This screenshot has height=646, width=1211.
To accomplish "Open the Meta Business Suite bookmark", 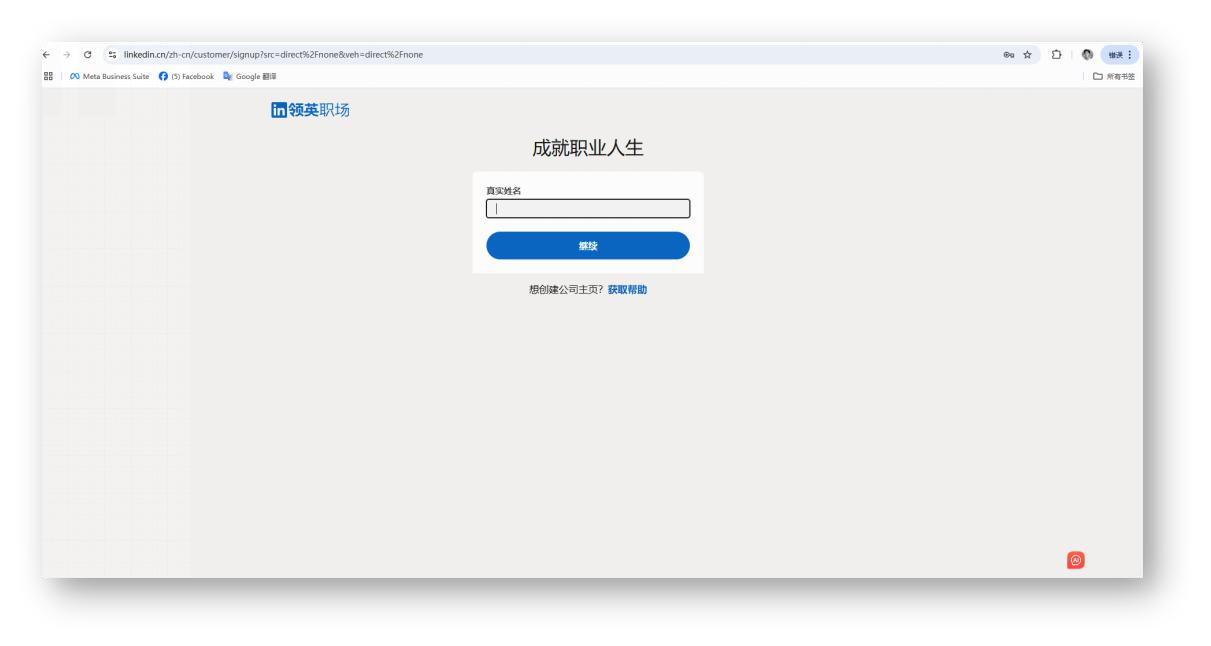I will (109, 76).
